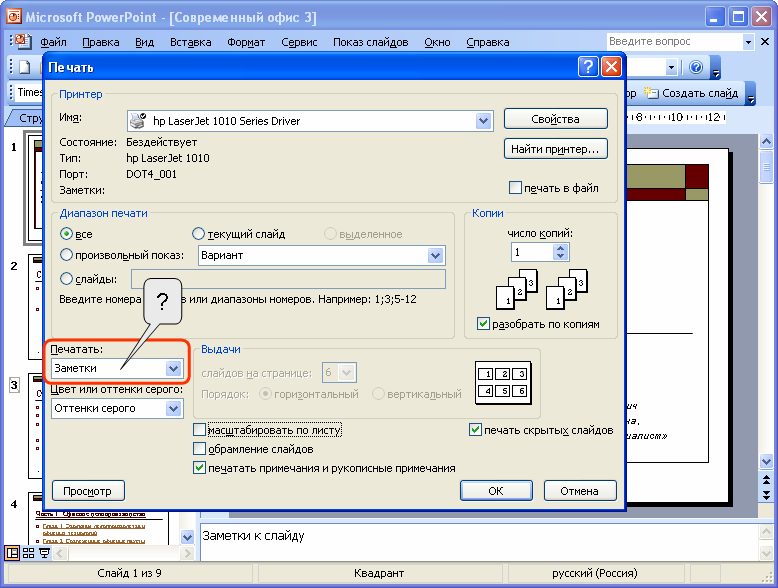The height and width of the screenshot is (588, 778).
Task: Toggle 'печатать примечания и рукописные примечания' checkbox
Action: click(x=199, y=467)
